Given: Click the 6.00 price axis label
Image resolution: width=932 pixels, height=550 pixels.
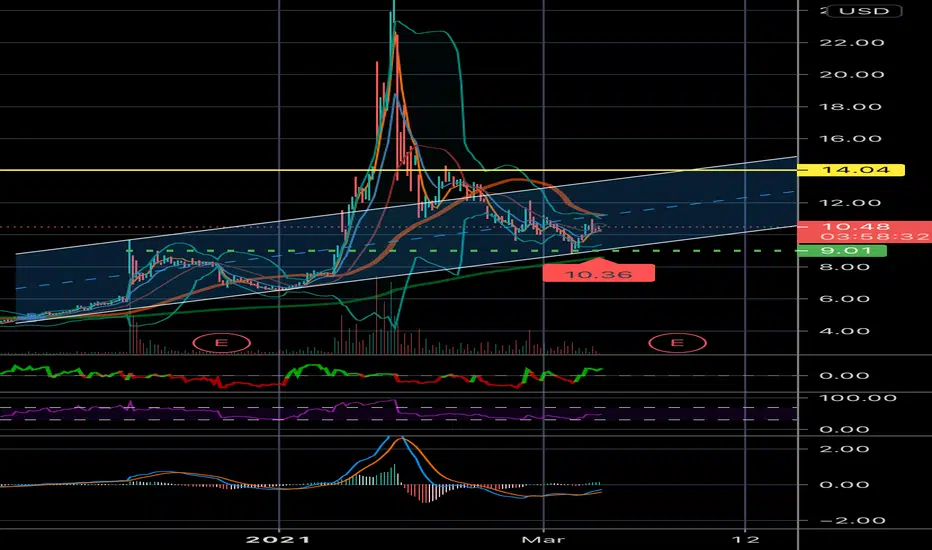Looking at the screenshot, I should click(844, 299).
